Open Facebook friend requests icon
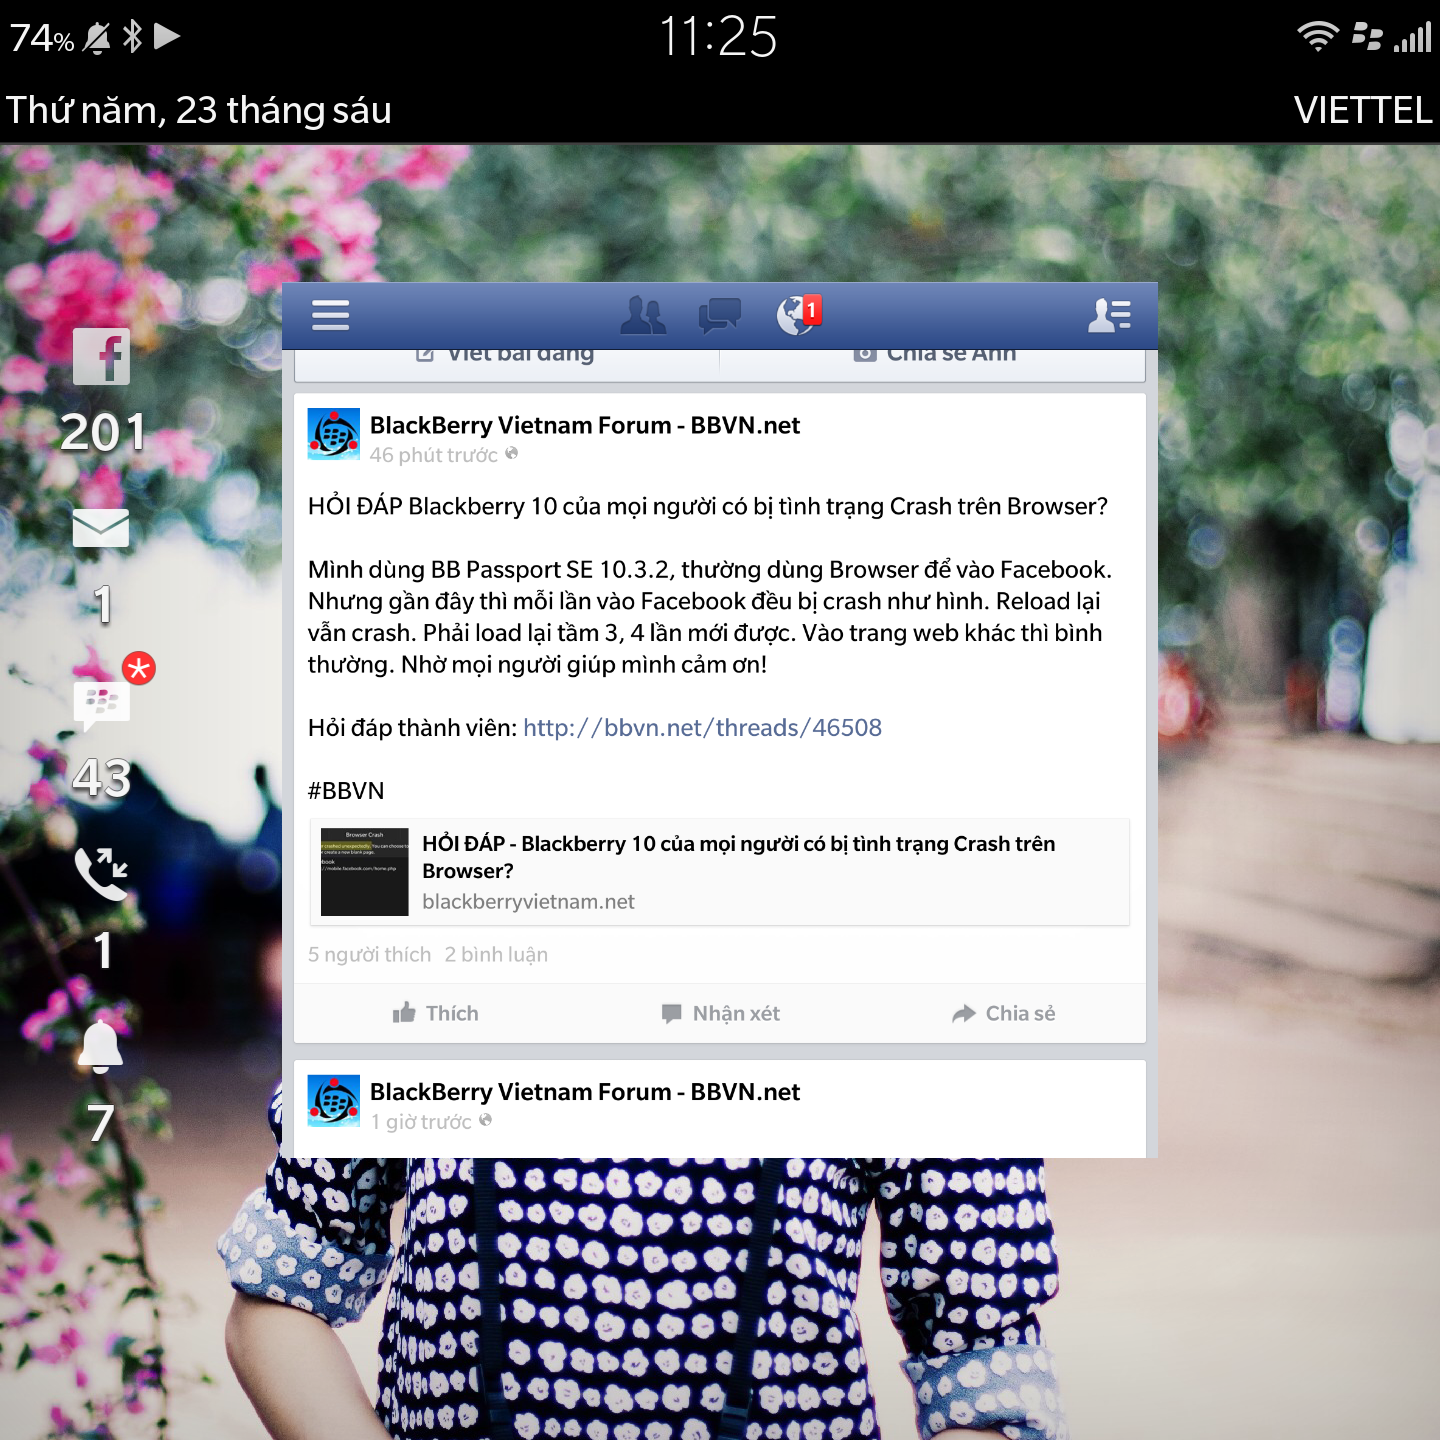Screen dimensions: 1440x1440 click(643, 315)
